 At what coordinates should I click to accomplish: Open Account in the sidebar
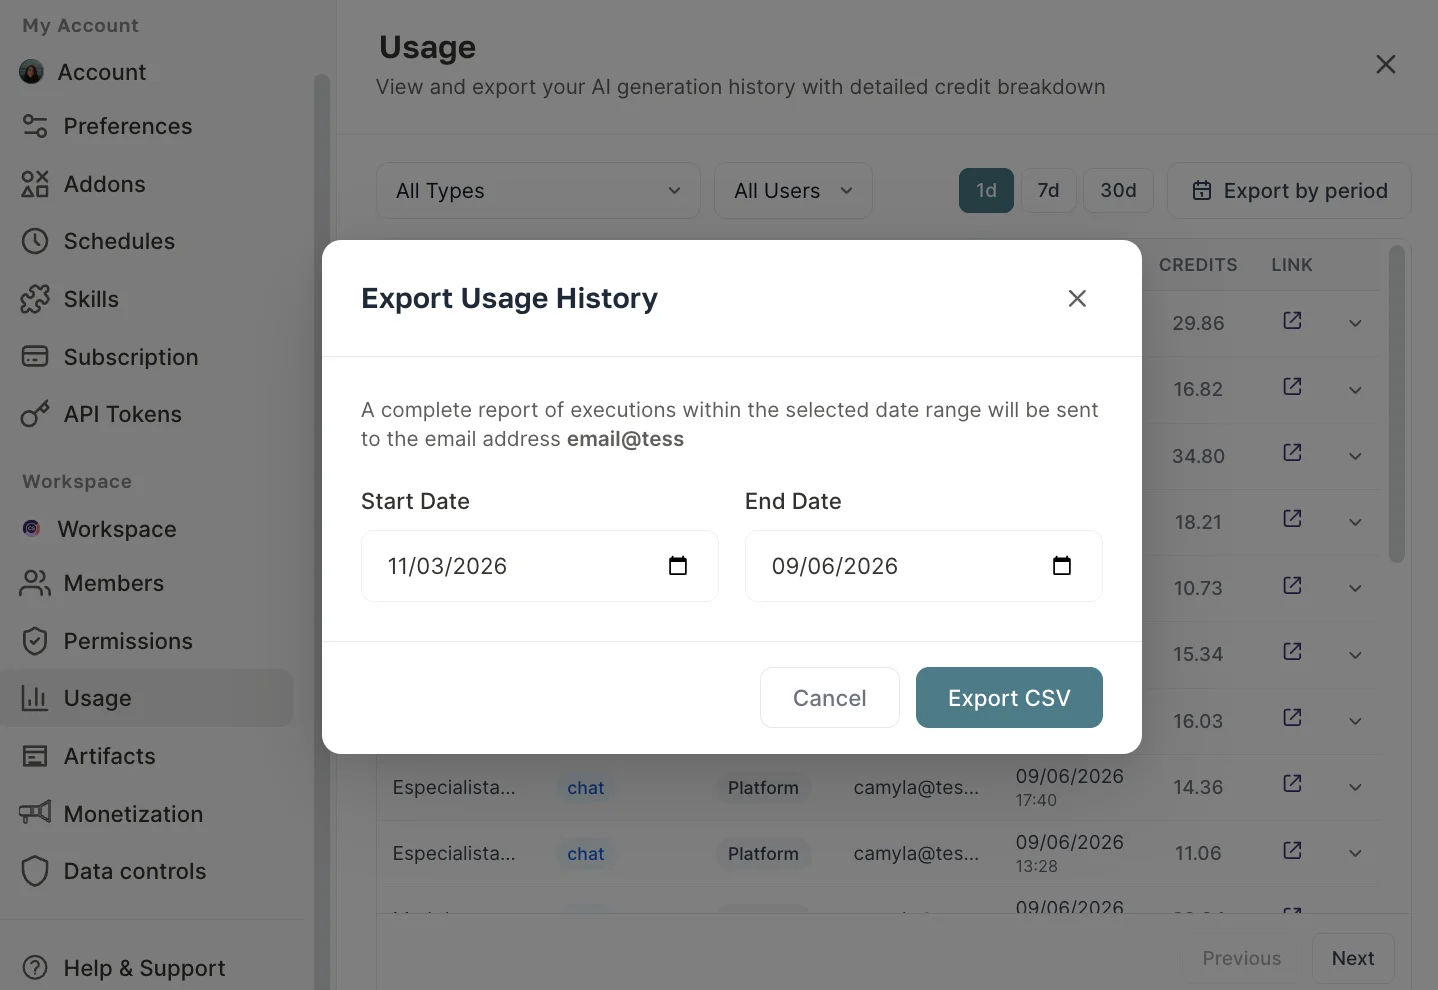[x=102, y=72]
